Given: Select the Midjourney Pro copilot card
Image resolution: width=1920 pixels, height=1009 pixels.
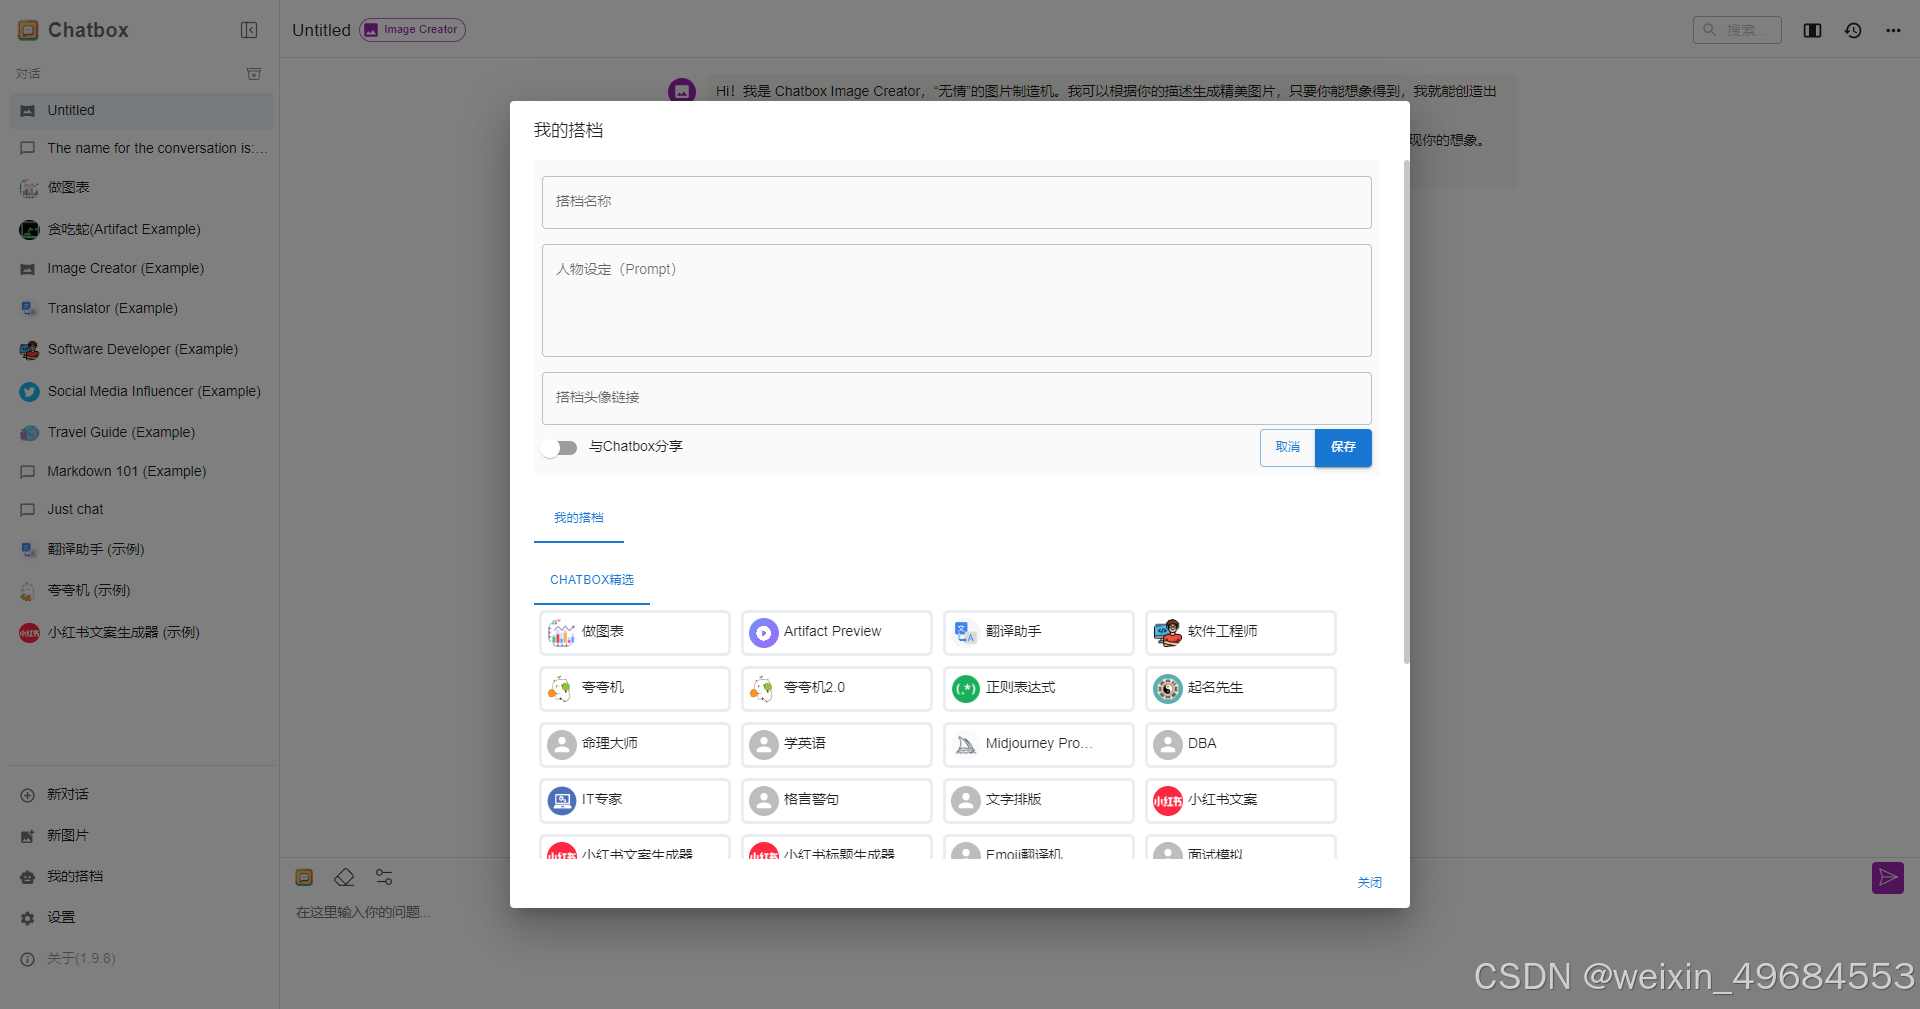Looking at the screenshot, I should coord(1039,744).
